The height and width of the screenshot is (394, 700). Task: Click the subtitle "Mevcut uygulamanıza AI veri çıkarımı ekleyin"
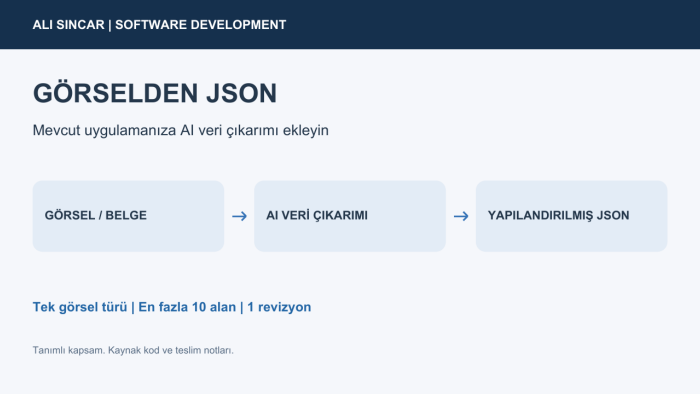(x=180, y=130)
